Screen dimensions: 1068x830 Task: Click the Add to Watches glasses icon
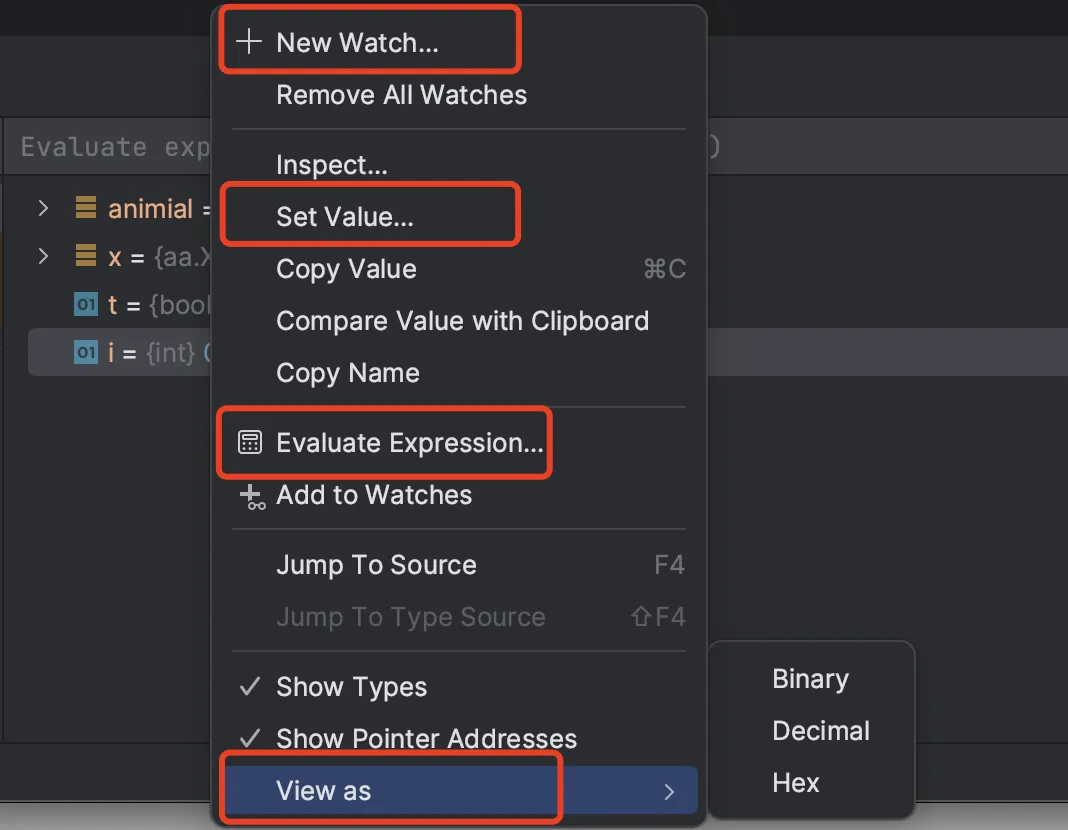[x=252, y=496]
